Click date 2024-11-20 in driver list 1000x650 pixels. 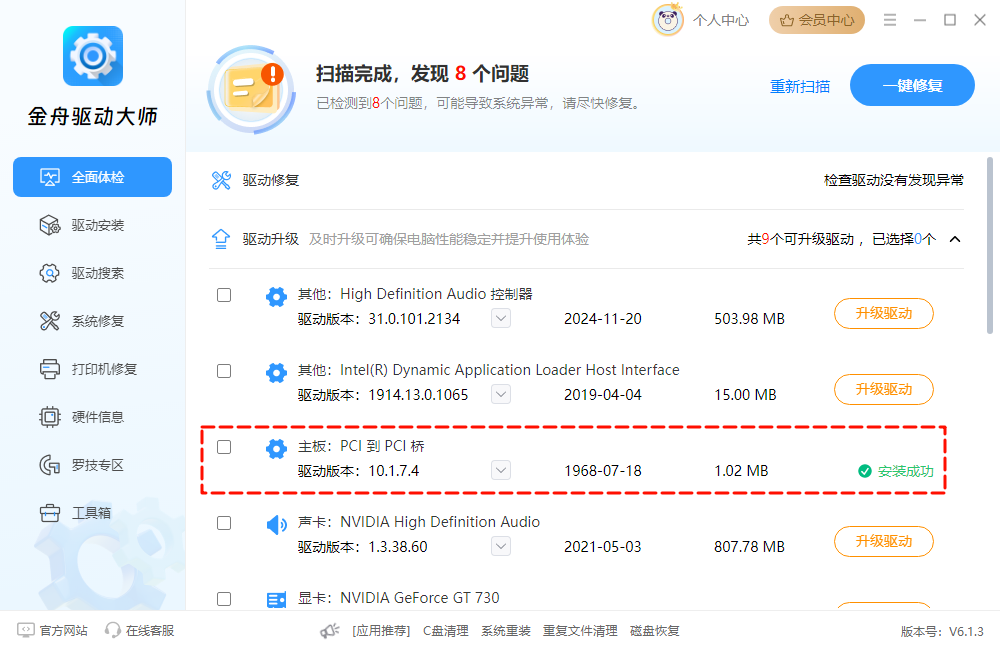click(x=603, y=319)
